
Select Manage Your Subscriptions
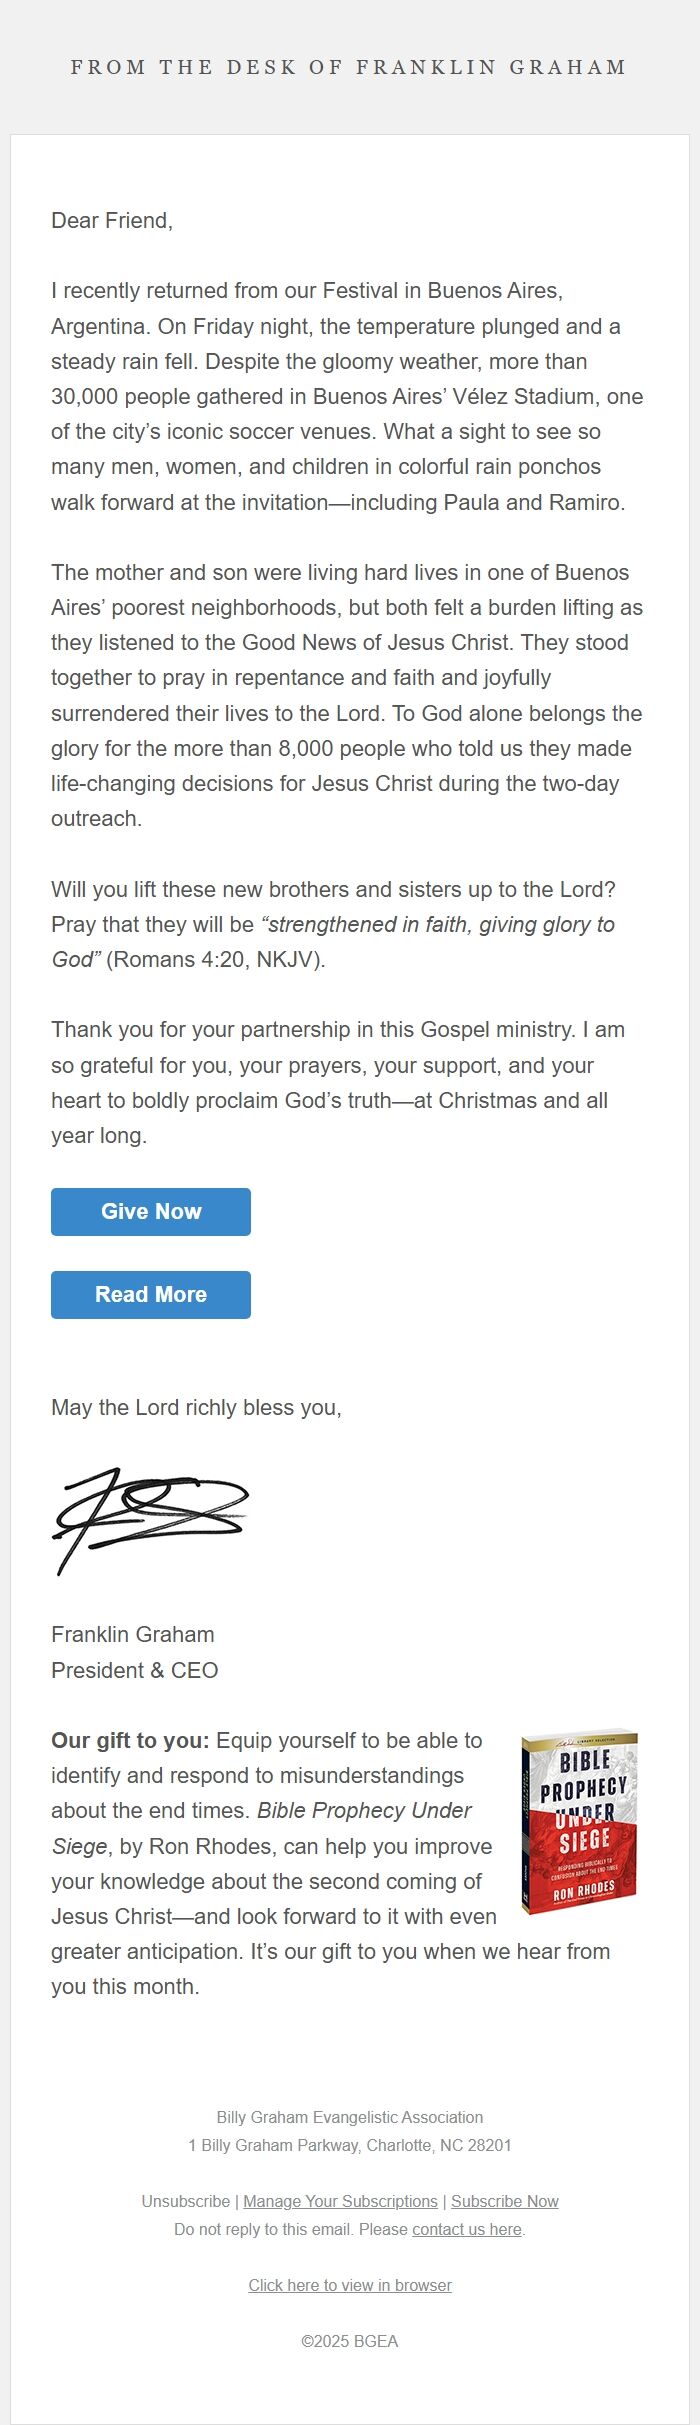341,2201
